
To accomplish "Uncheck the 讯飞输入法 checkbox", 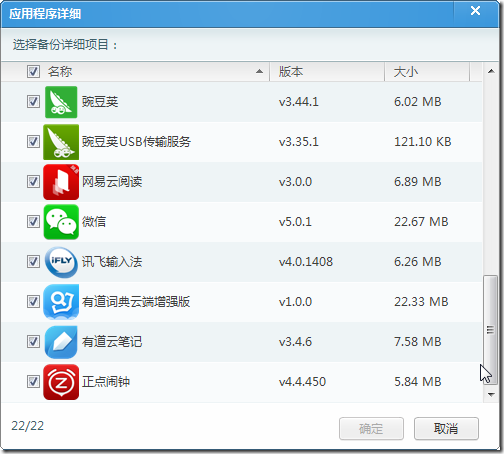I will 33,262.
